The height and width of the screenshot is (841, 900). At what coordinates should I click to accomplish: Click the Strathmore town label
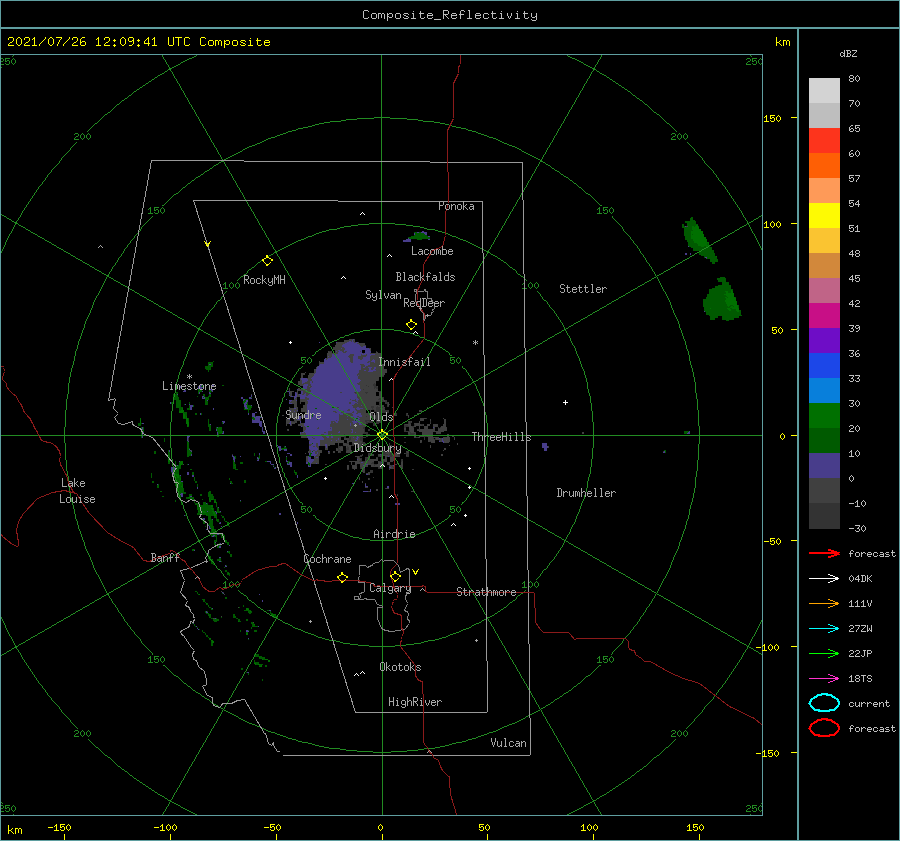(486, 592)
